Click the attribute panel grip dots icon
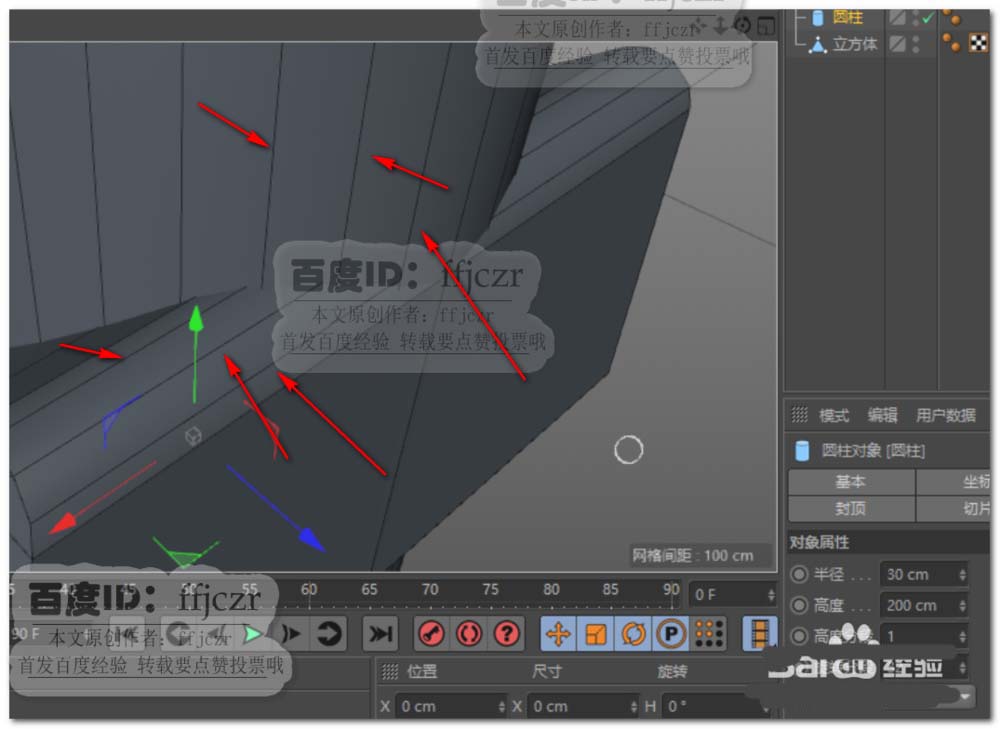Viewport: 1000px width, 729px height. pyautogui.click(x=799, y=415)
